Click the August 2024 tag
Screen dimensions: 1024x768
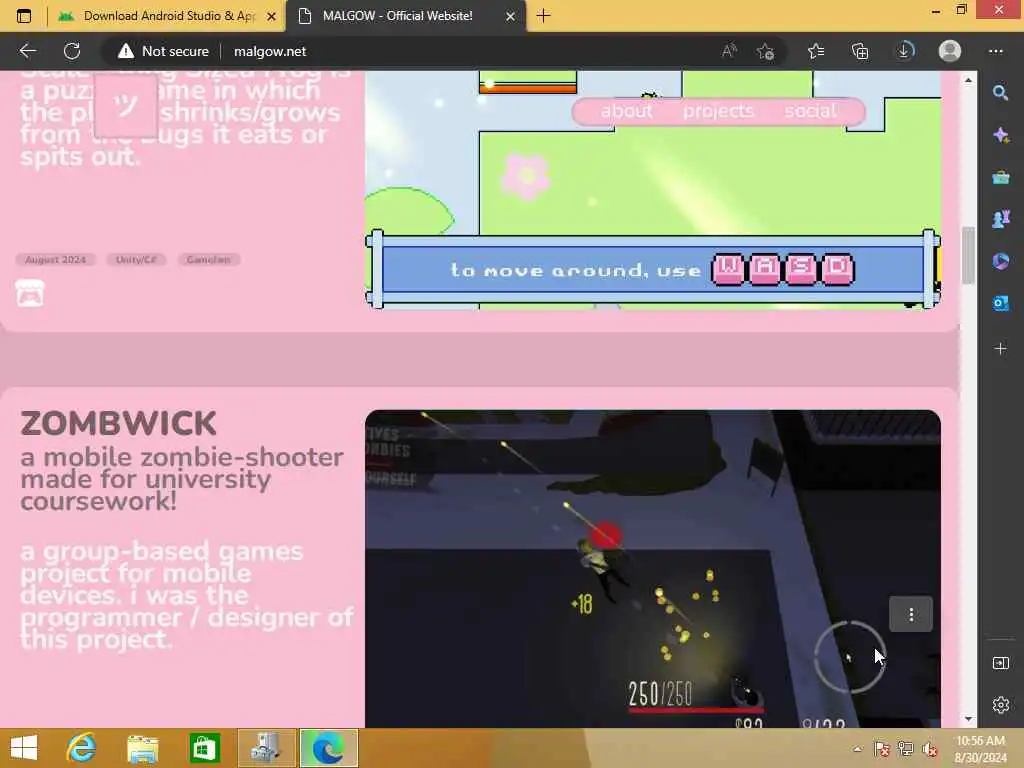click(56, 259)
